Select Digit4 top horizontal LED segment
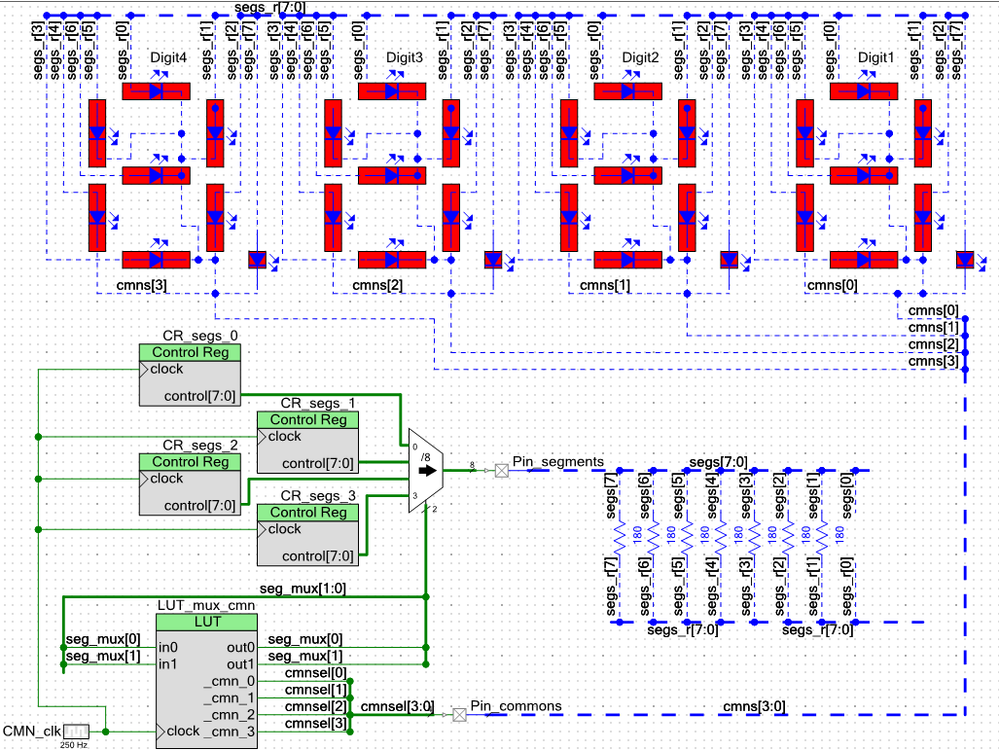The image size is (999, 751). point(156,91)
